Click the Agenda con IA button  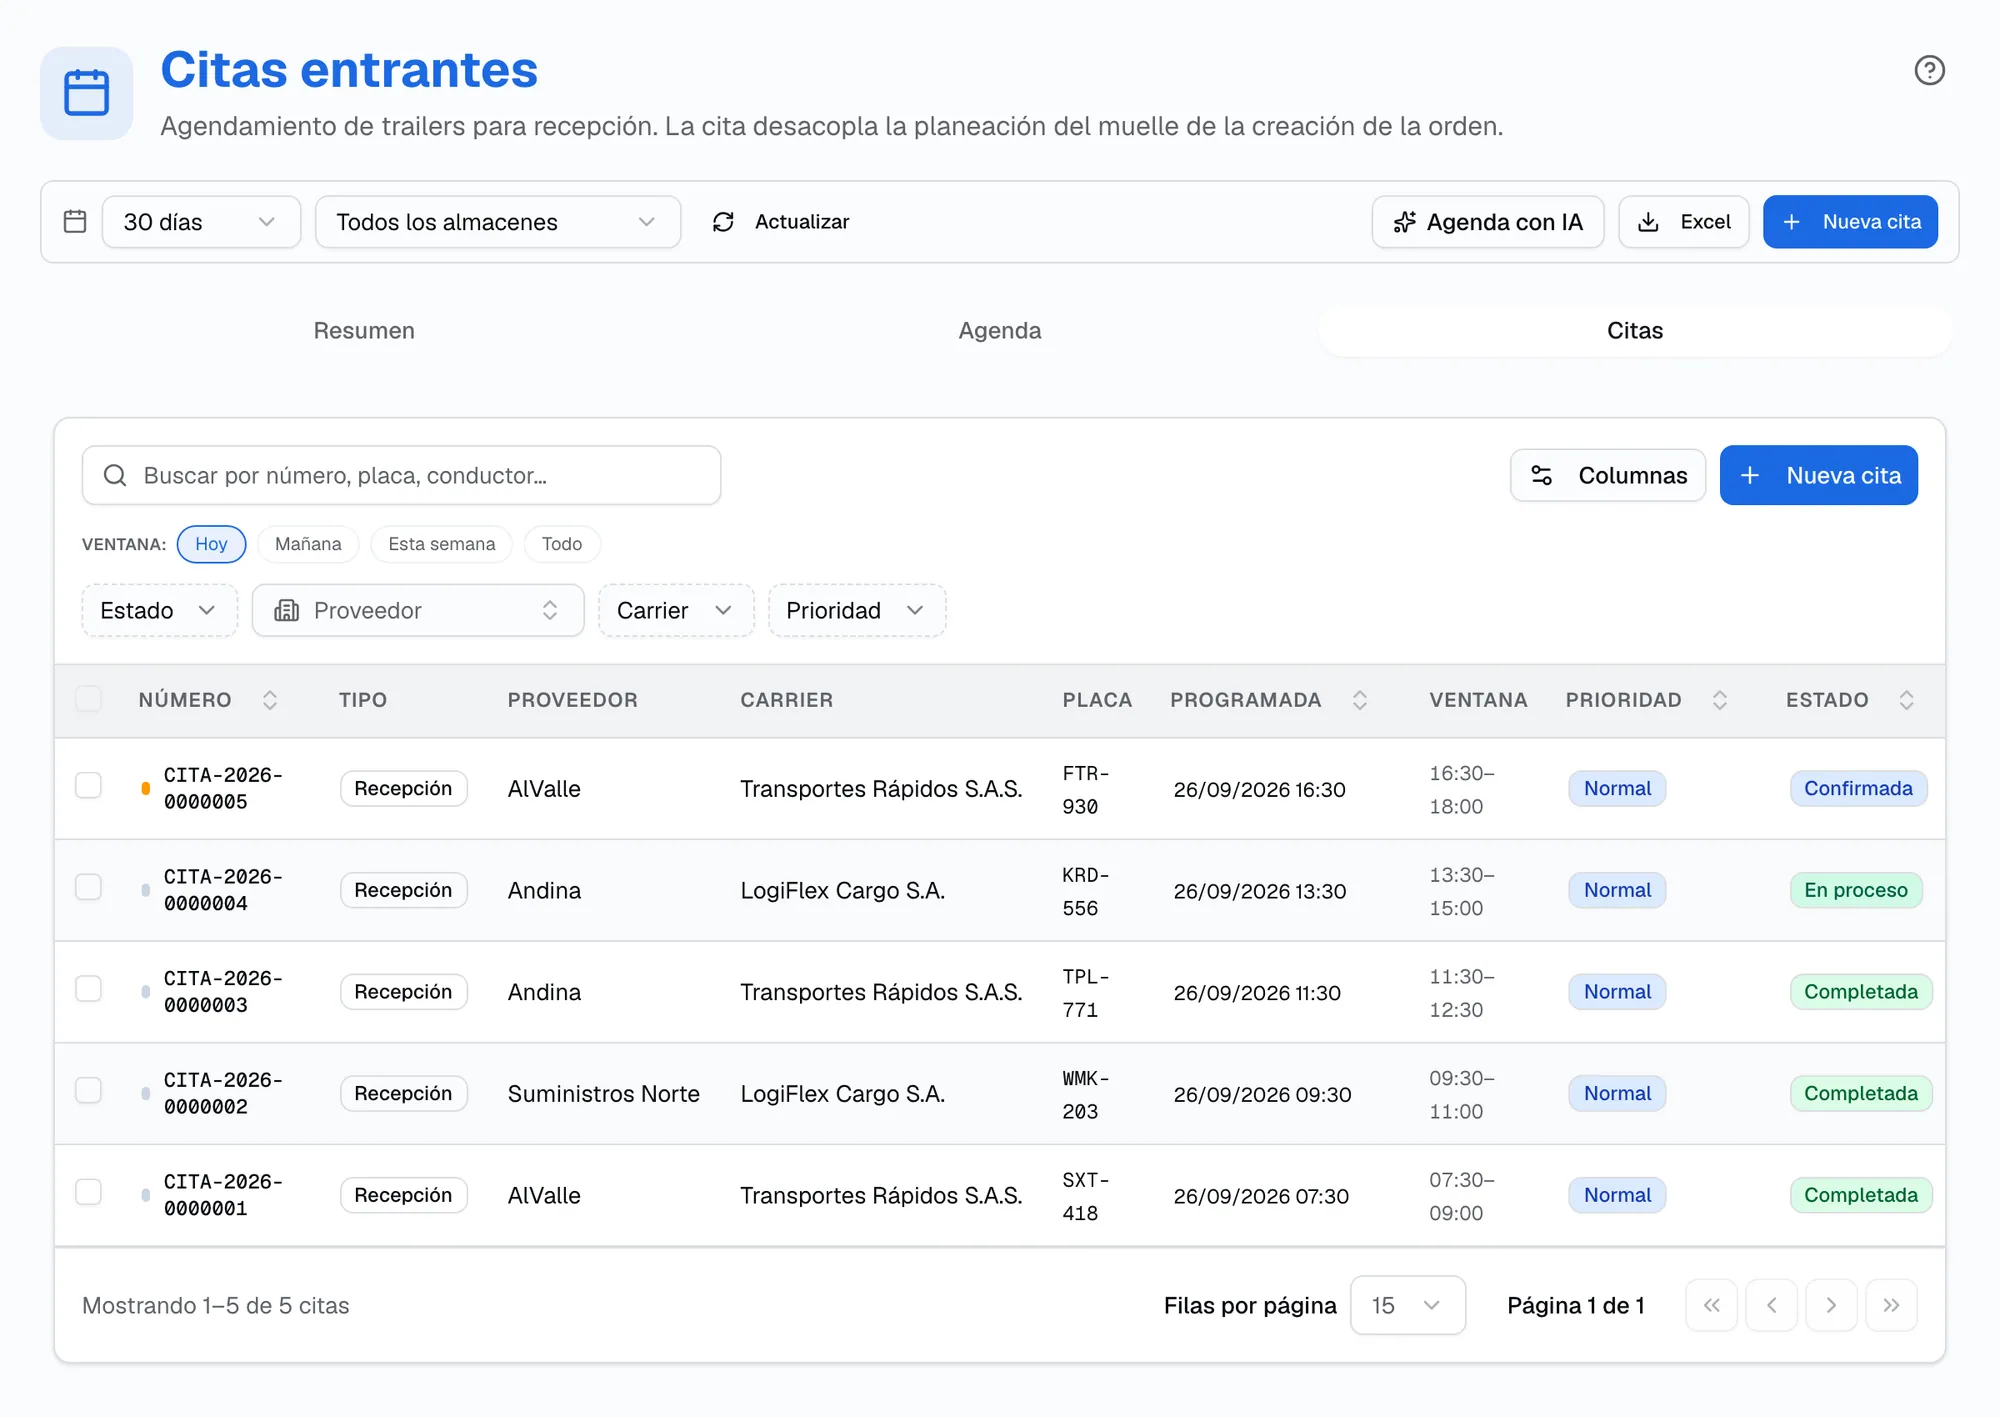pyautogui.click(x=1488, y=222)
